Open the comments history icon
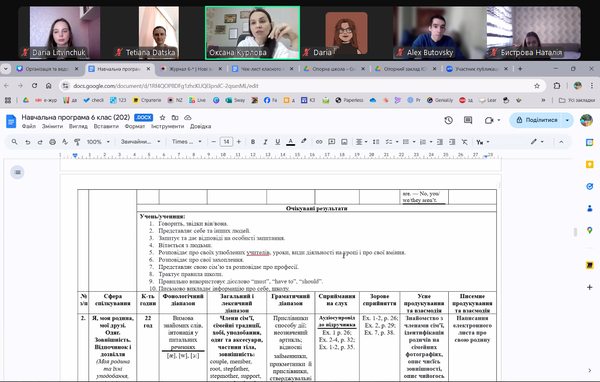This screenshot has height=382, width=600. point(468,120)
